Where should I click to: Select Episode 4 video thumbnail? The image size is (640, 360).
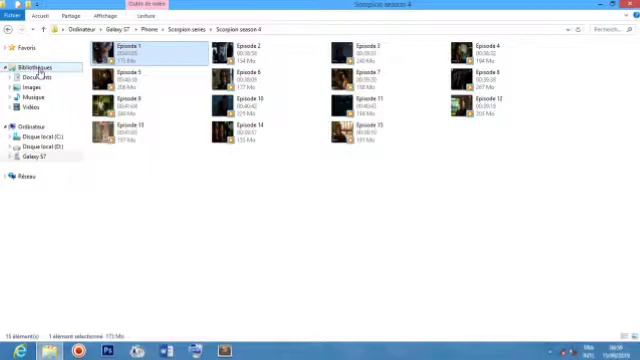pos(462,53)
